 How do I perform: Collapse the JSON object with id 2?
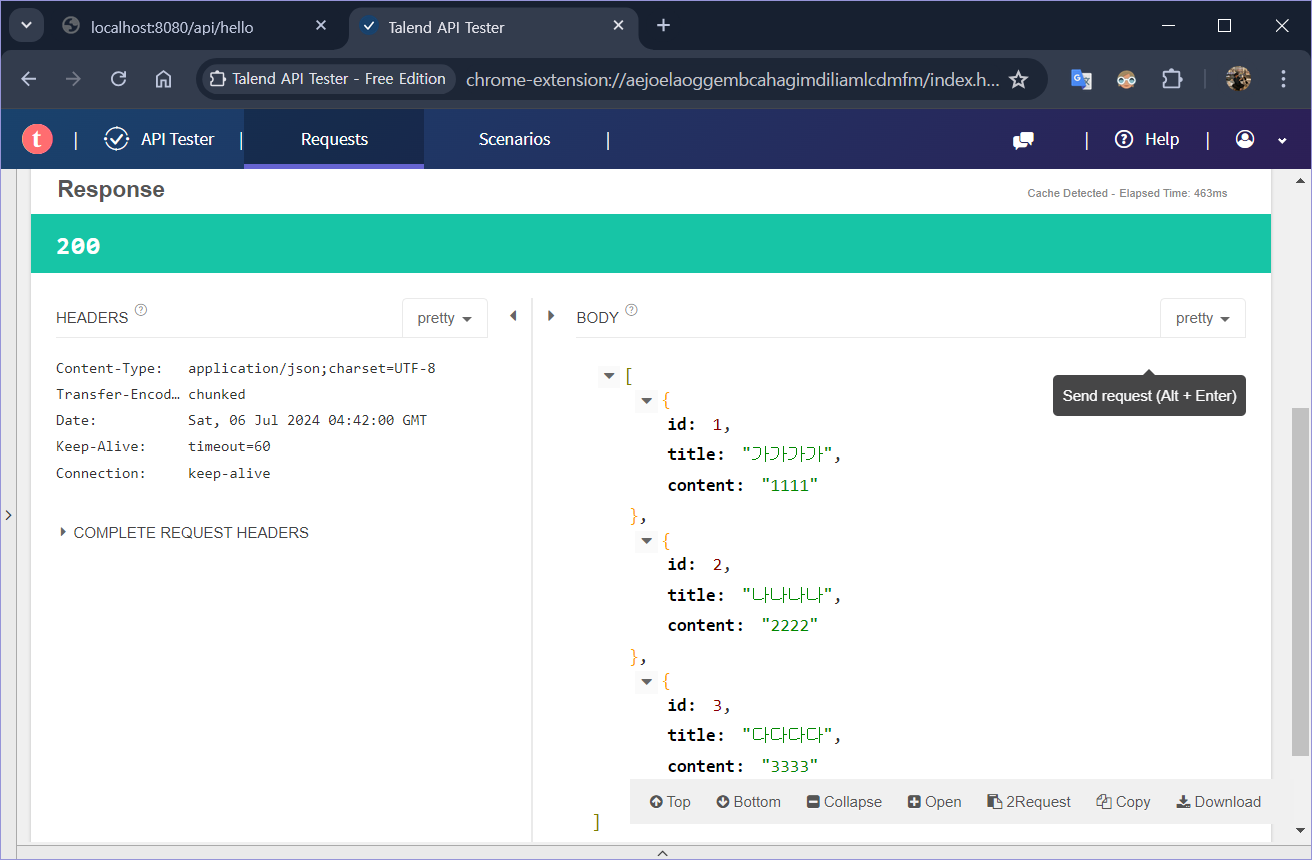(647, 541)
